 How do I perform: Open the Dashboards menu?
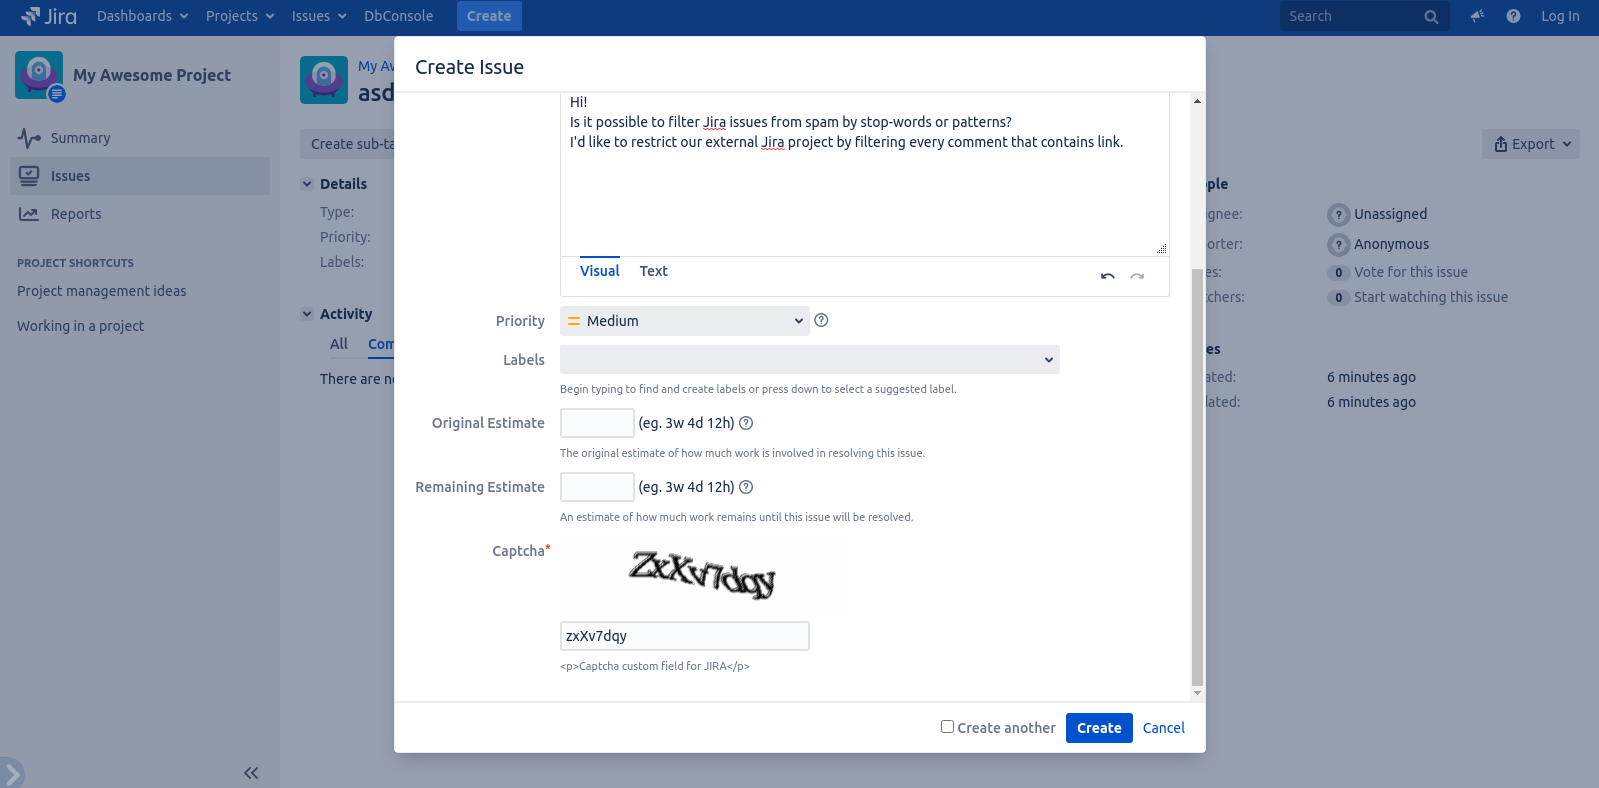[143, 16]
